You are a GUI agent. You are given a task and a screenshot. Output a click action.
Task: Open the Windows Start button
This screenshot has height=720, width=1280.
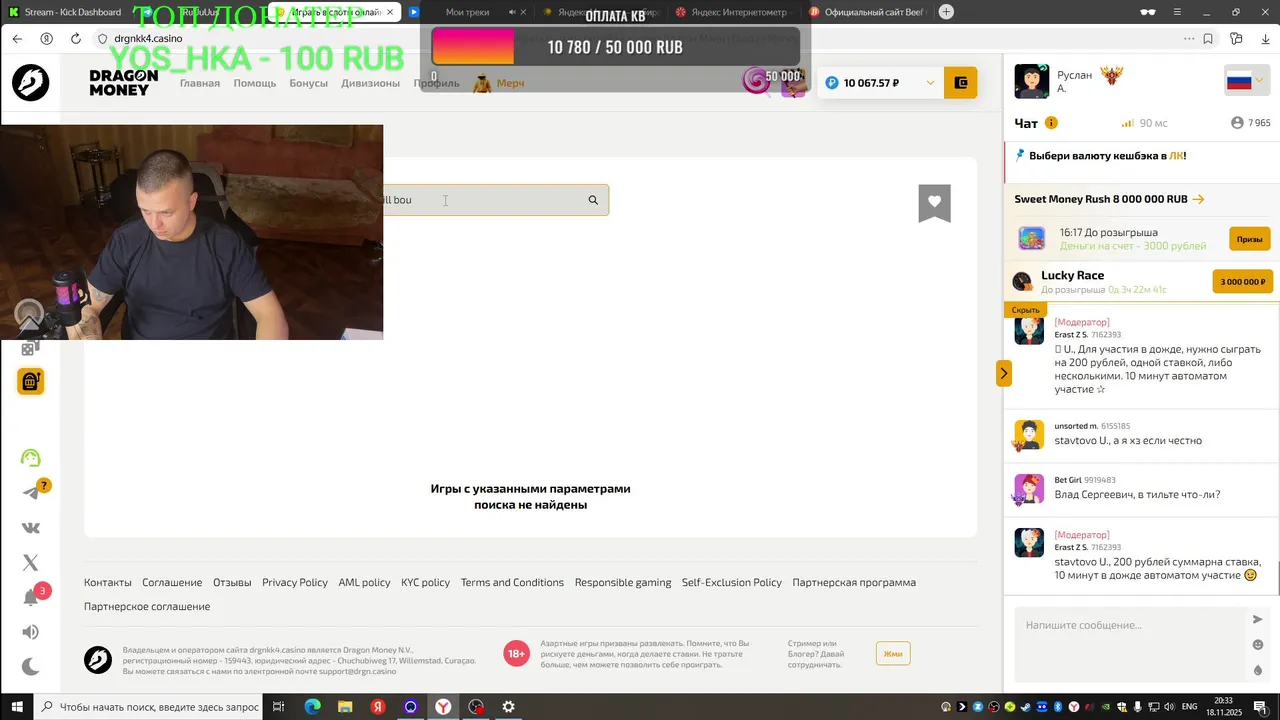point(16,707)
